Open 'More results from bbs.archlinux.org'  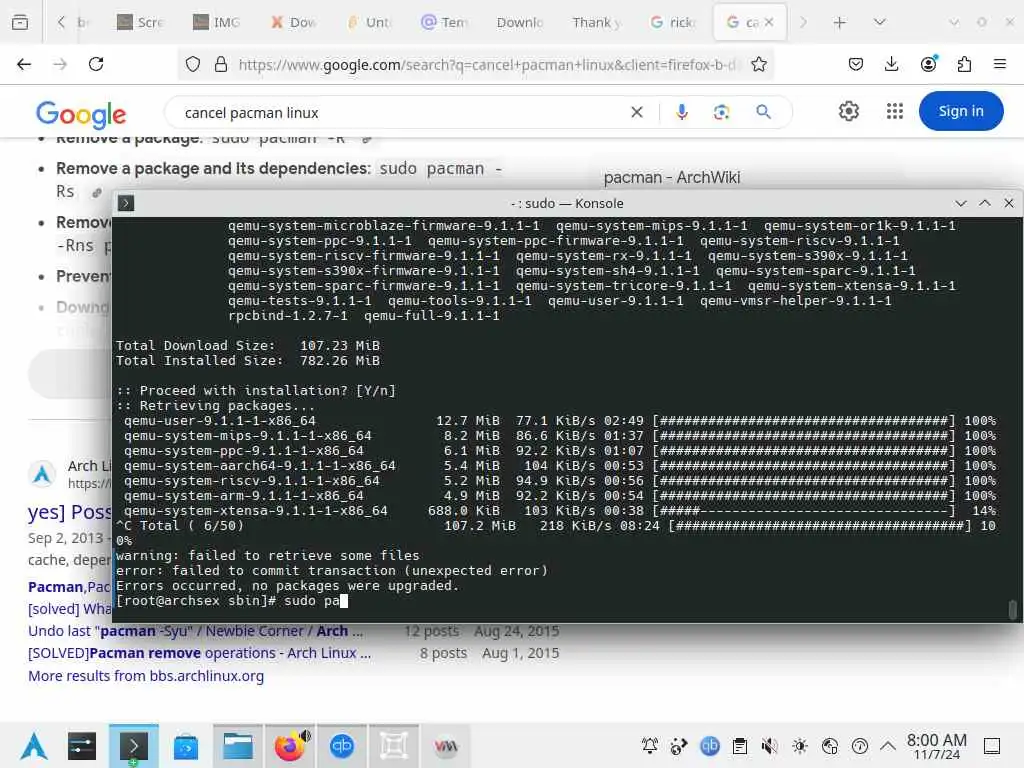pos(146,676)
